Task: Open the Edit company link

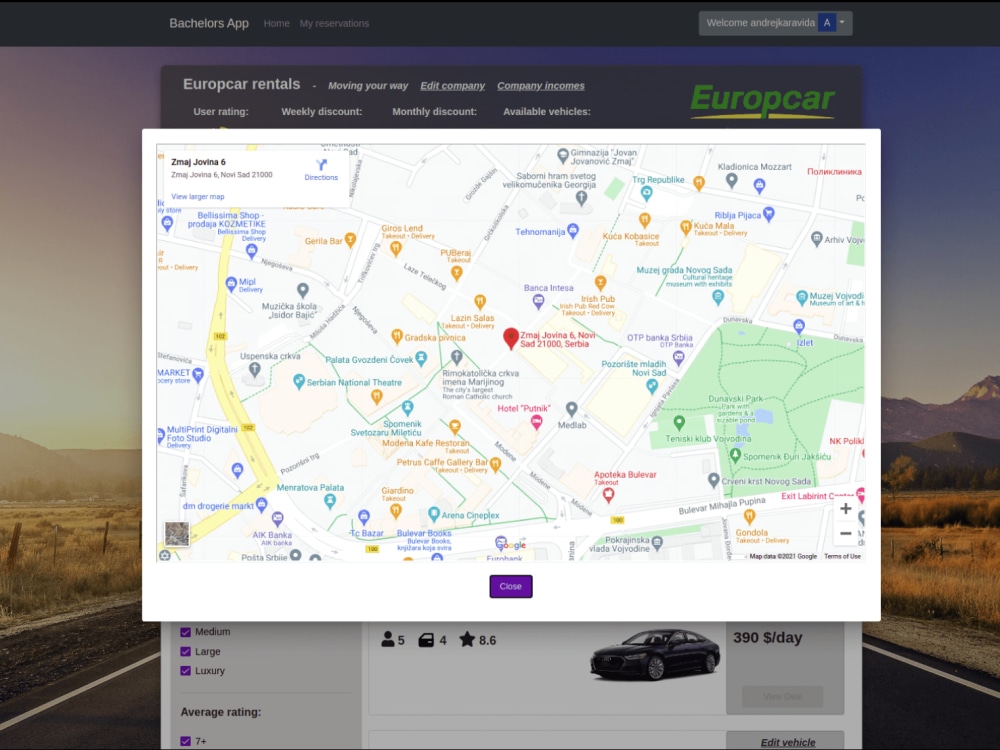Action: pos(452,85)
